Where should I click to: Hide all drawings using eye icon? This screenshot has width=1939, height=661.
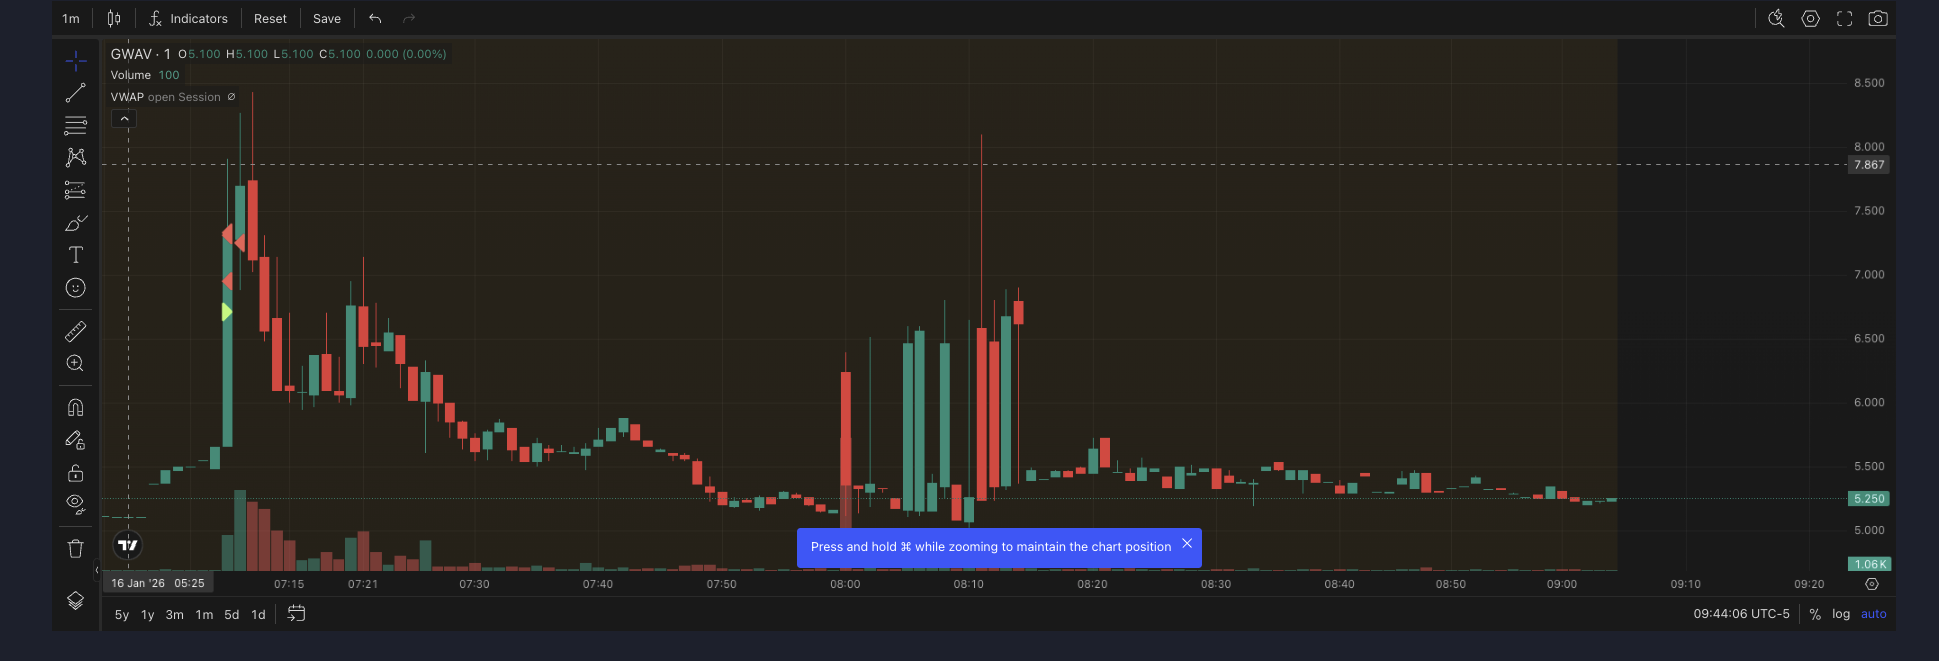76,504
